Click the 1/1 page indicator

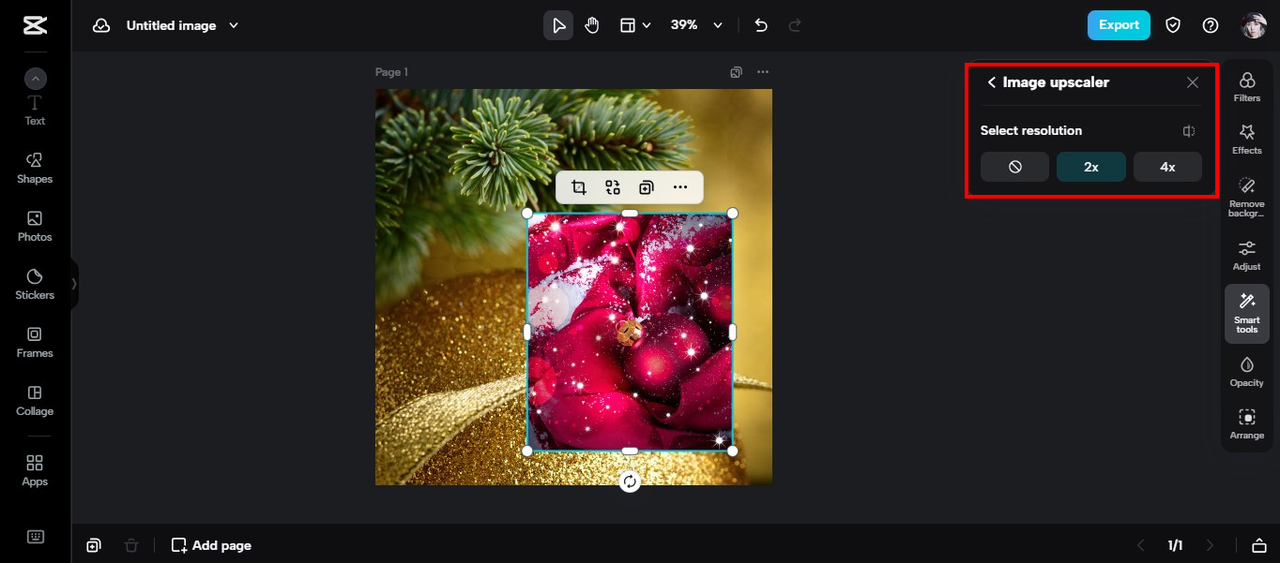coord(1175,545)
